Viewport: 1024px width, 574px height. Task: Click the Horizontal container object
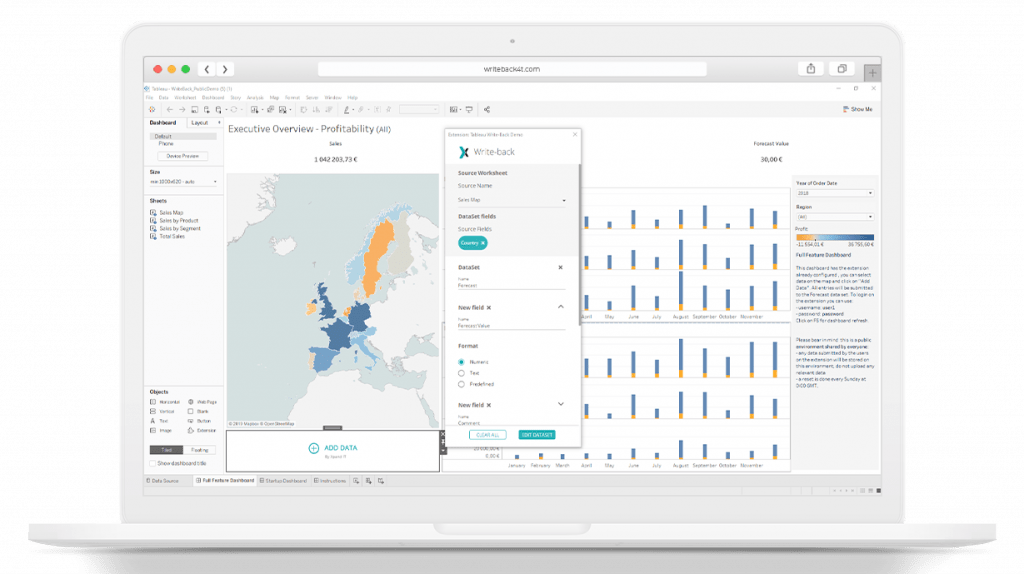point(165,402)
